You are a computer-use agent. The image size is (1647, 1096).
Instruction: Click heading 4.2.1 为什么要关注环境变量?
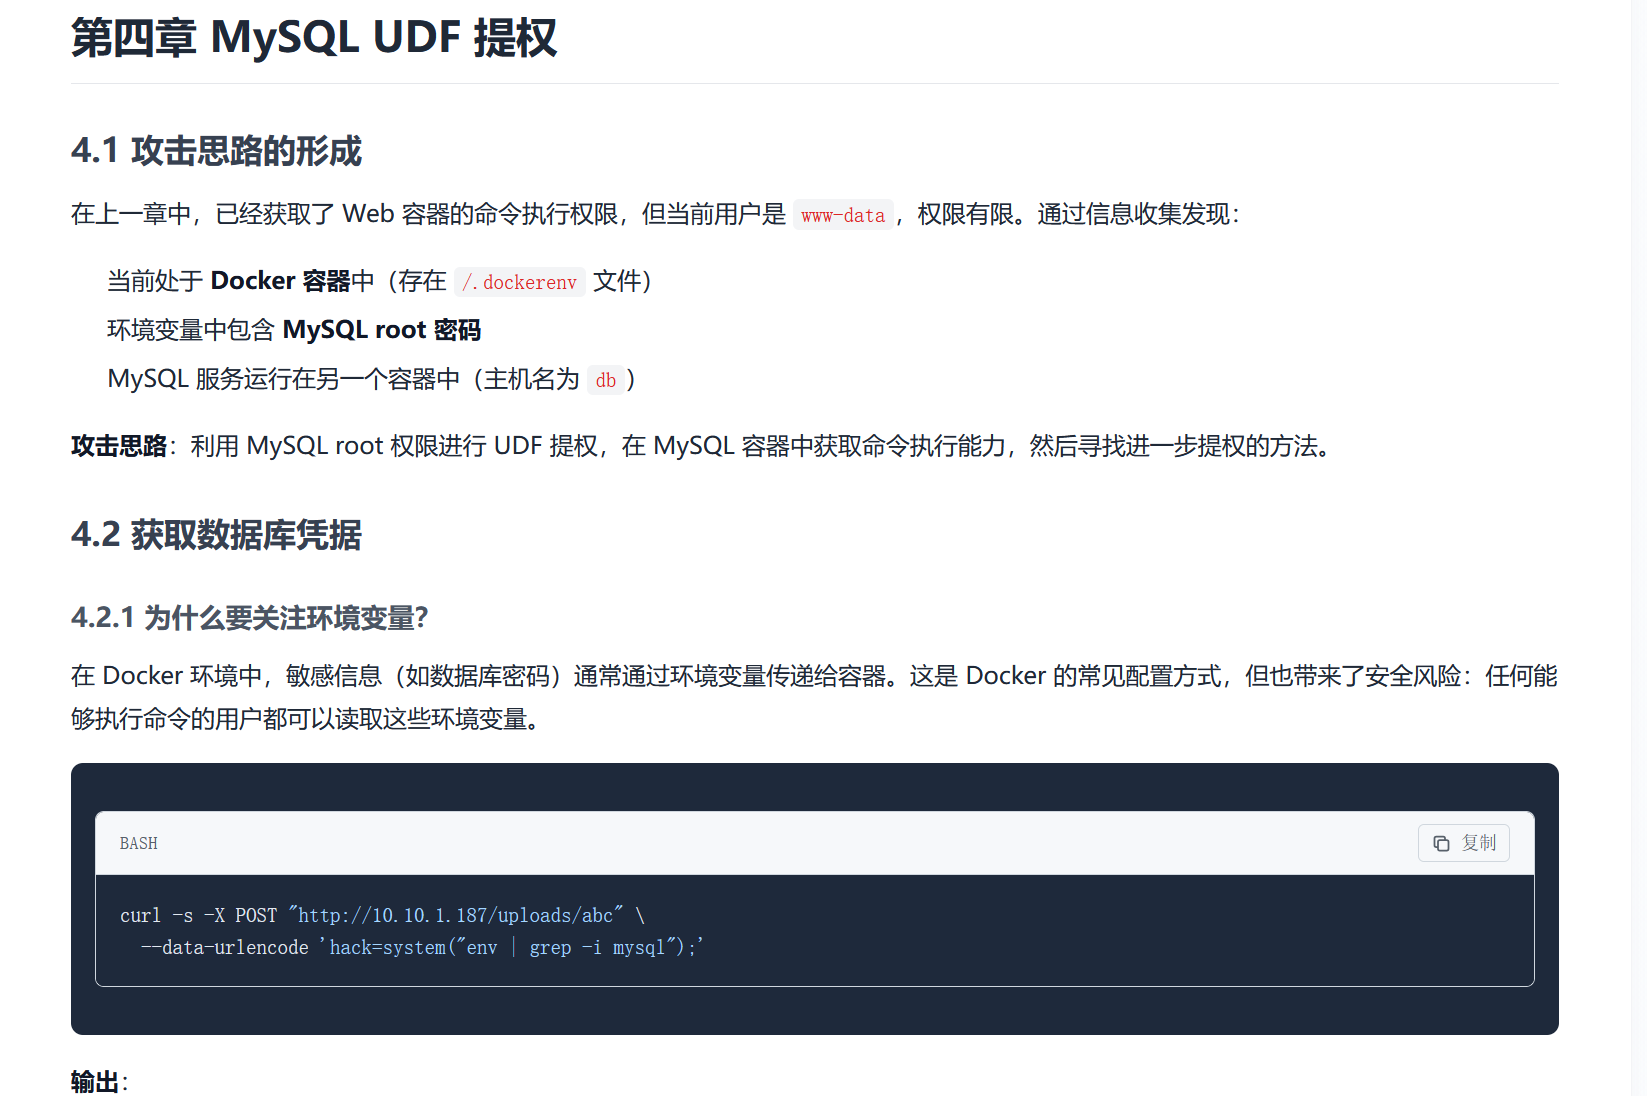(250, 618)
